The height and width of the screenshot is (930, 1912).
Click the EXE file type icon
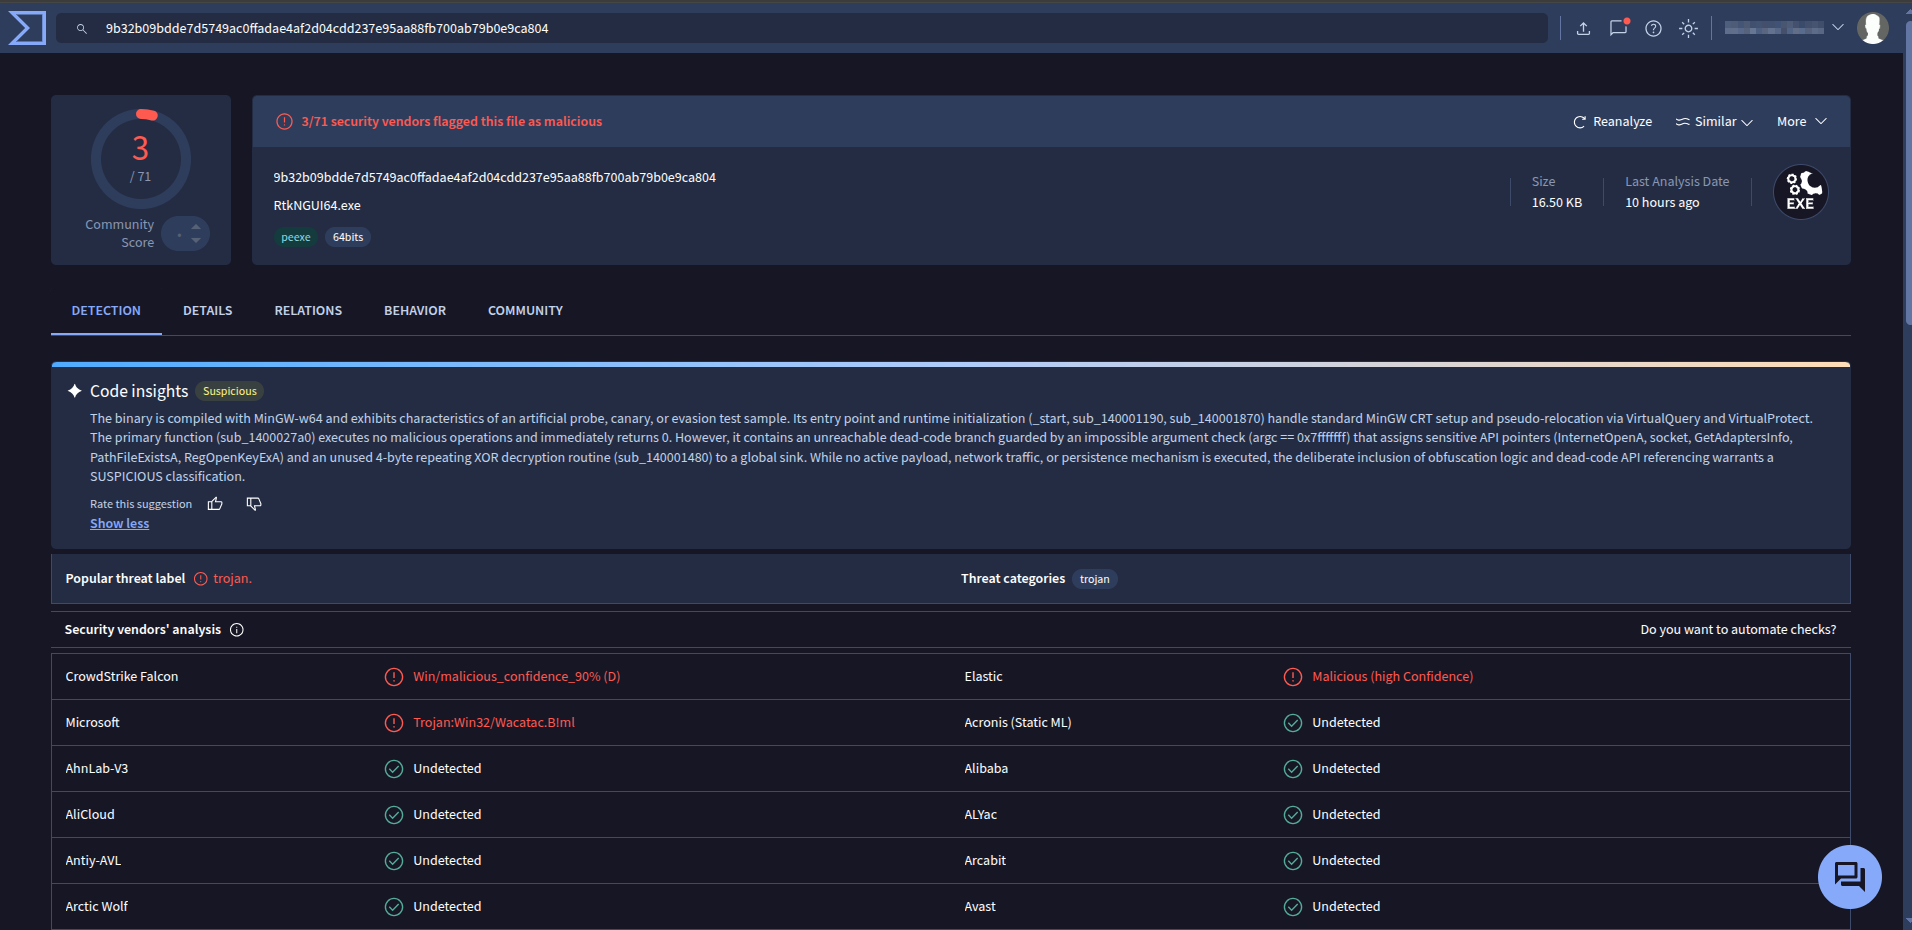pos(1800,191)
